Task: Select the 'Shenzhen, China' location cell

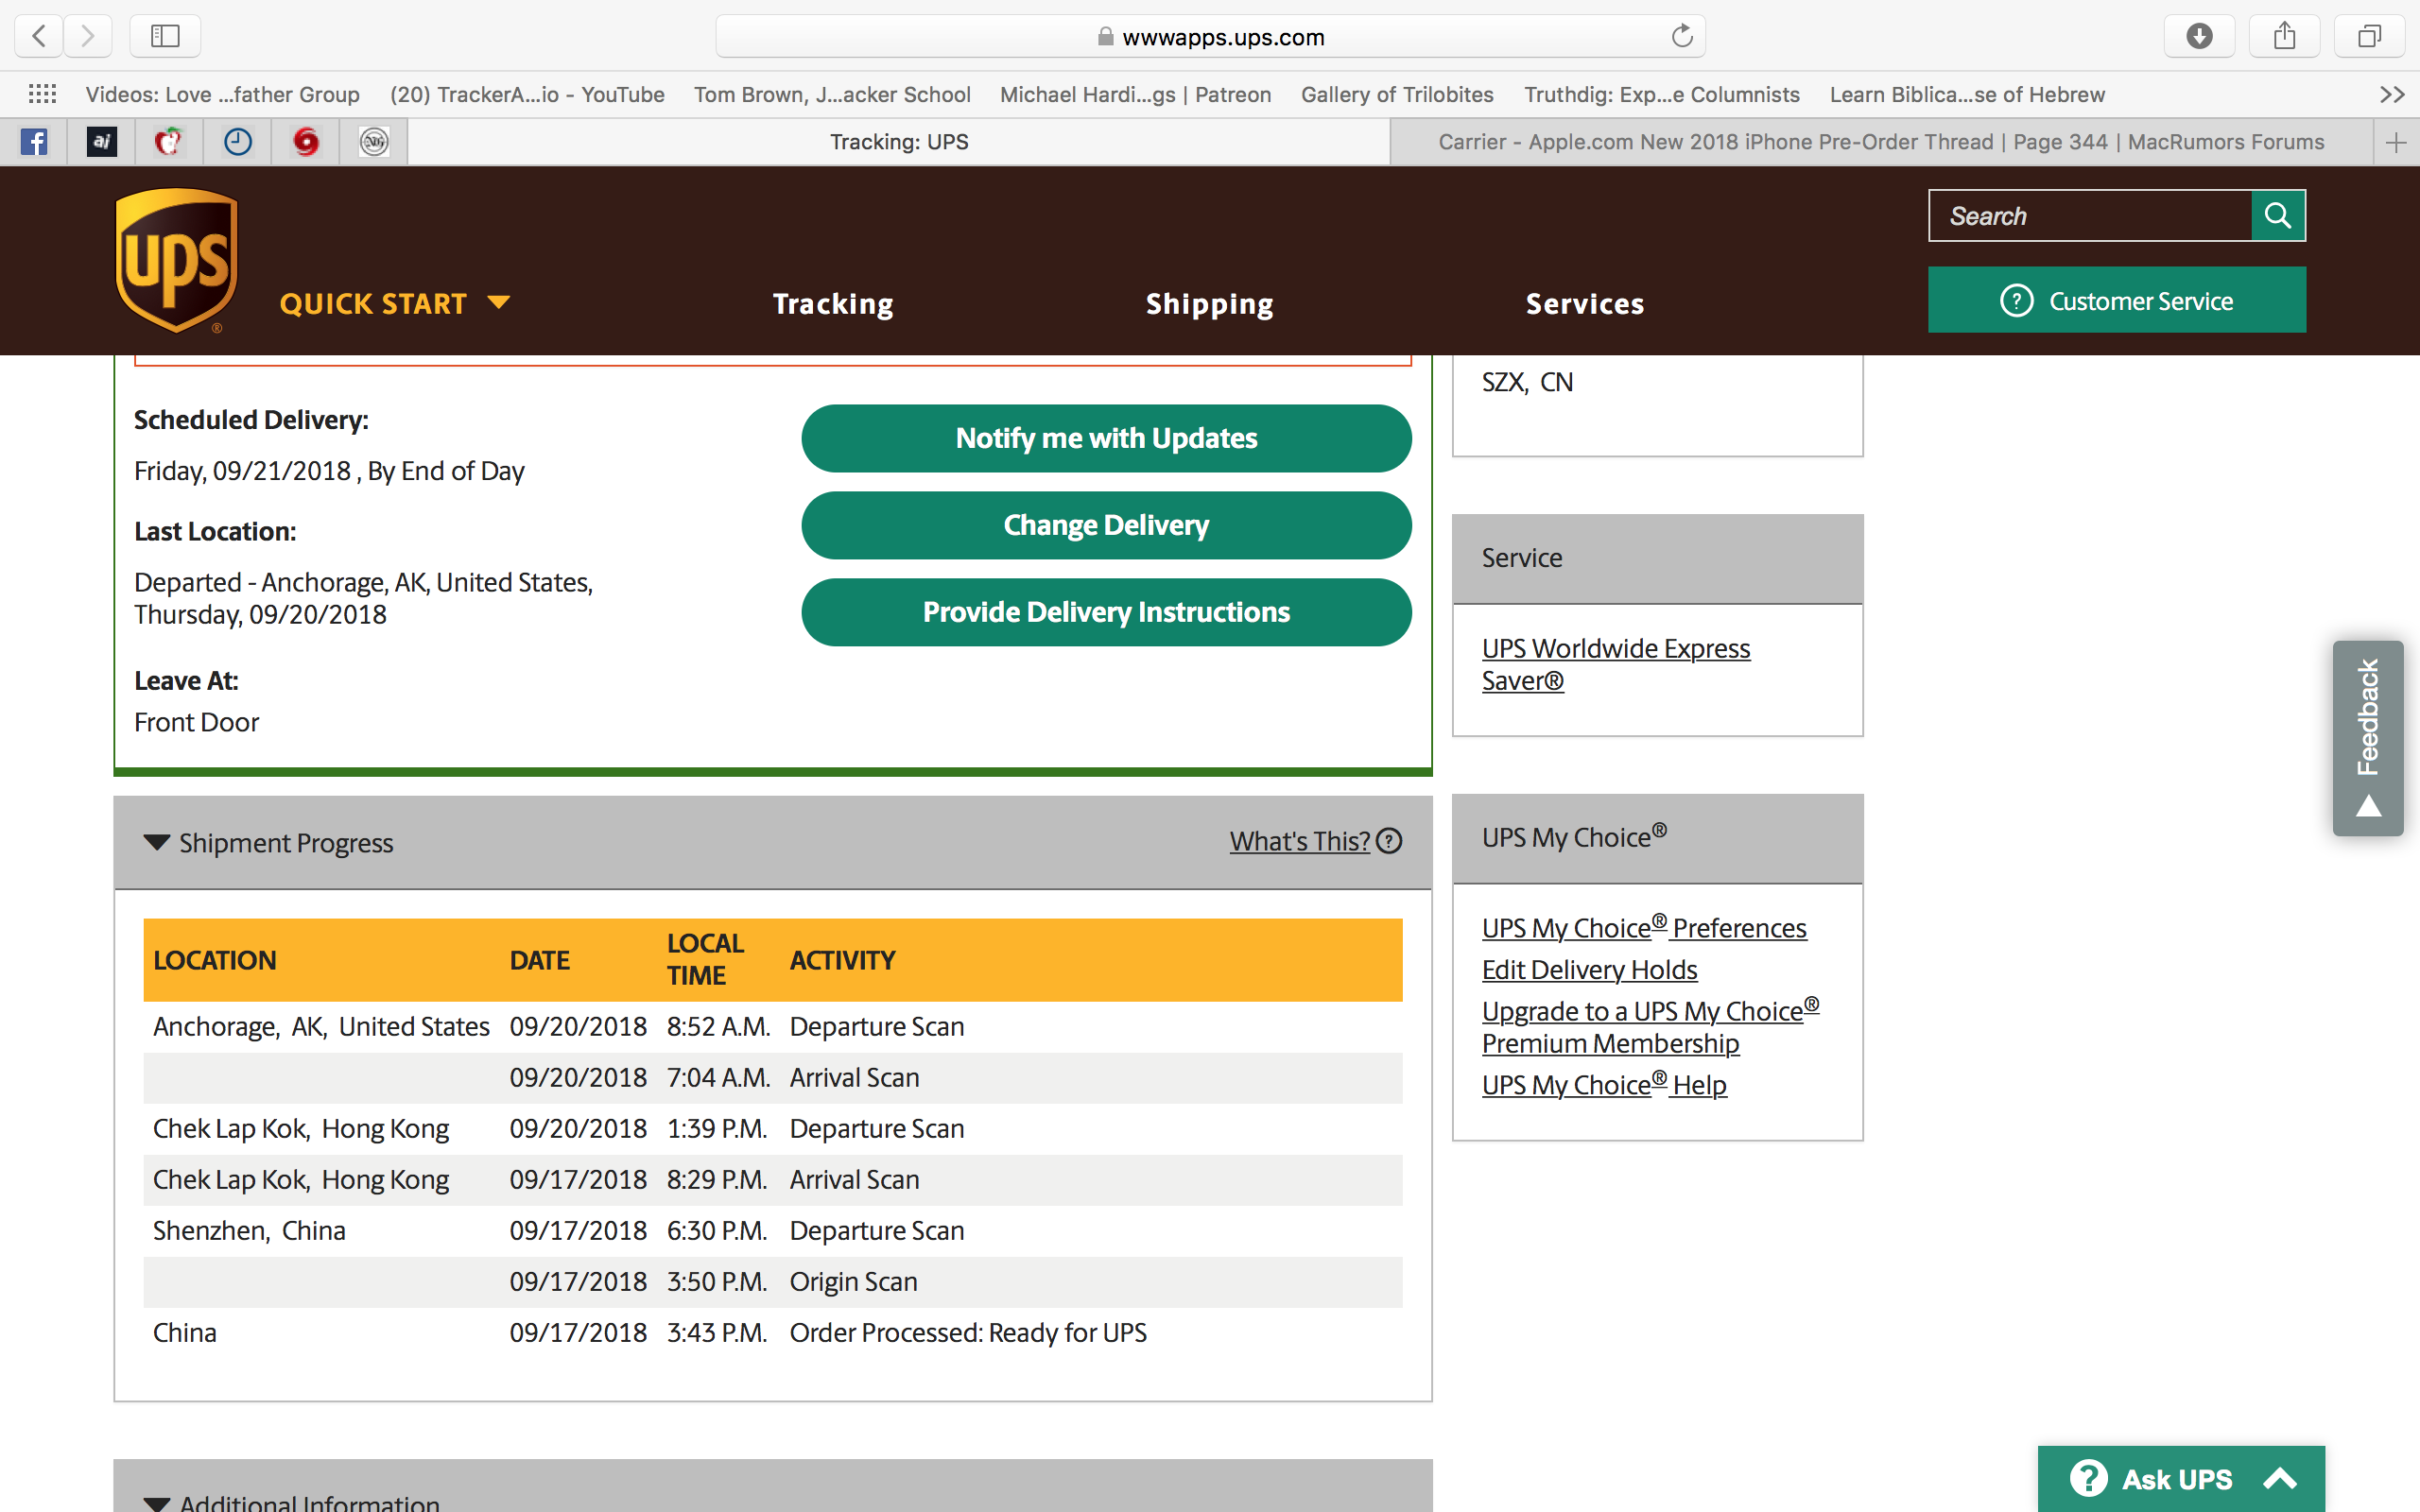Action: click(x=249, y=1230)
